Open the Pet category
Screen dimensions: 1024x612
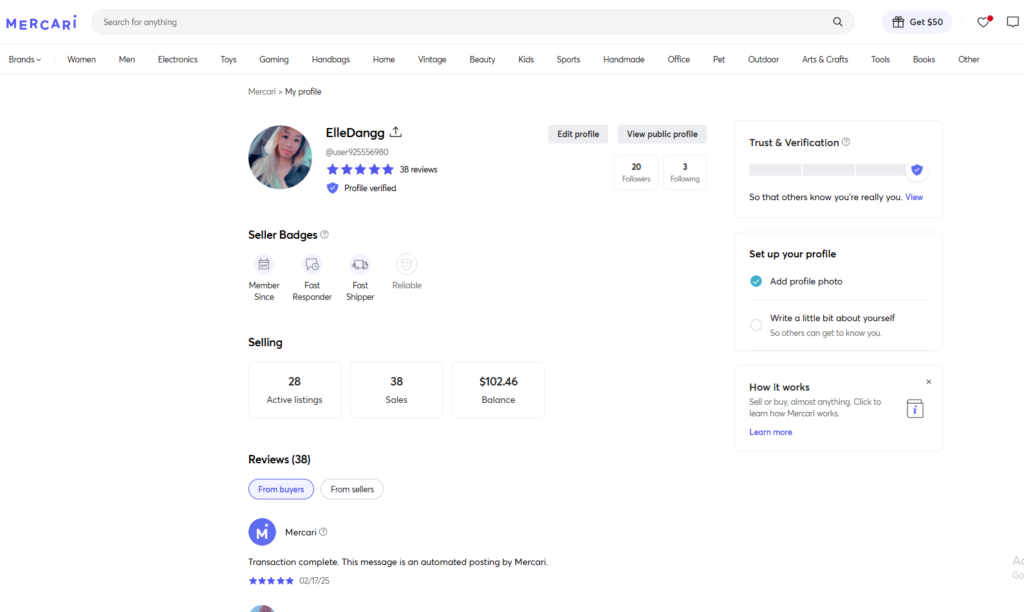pos(719,59)
